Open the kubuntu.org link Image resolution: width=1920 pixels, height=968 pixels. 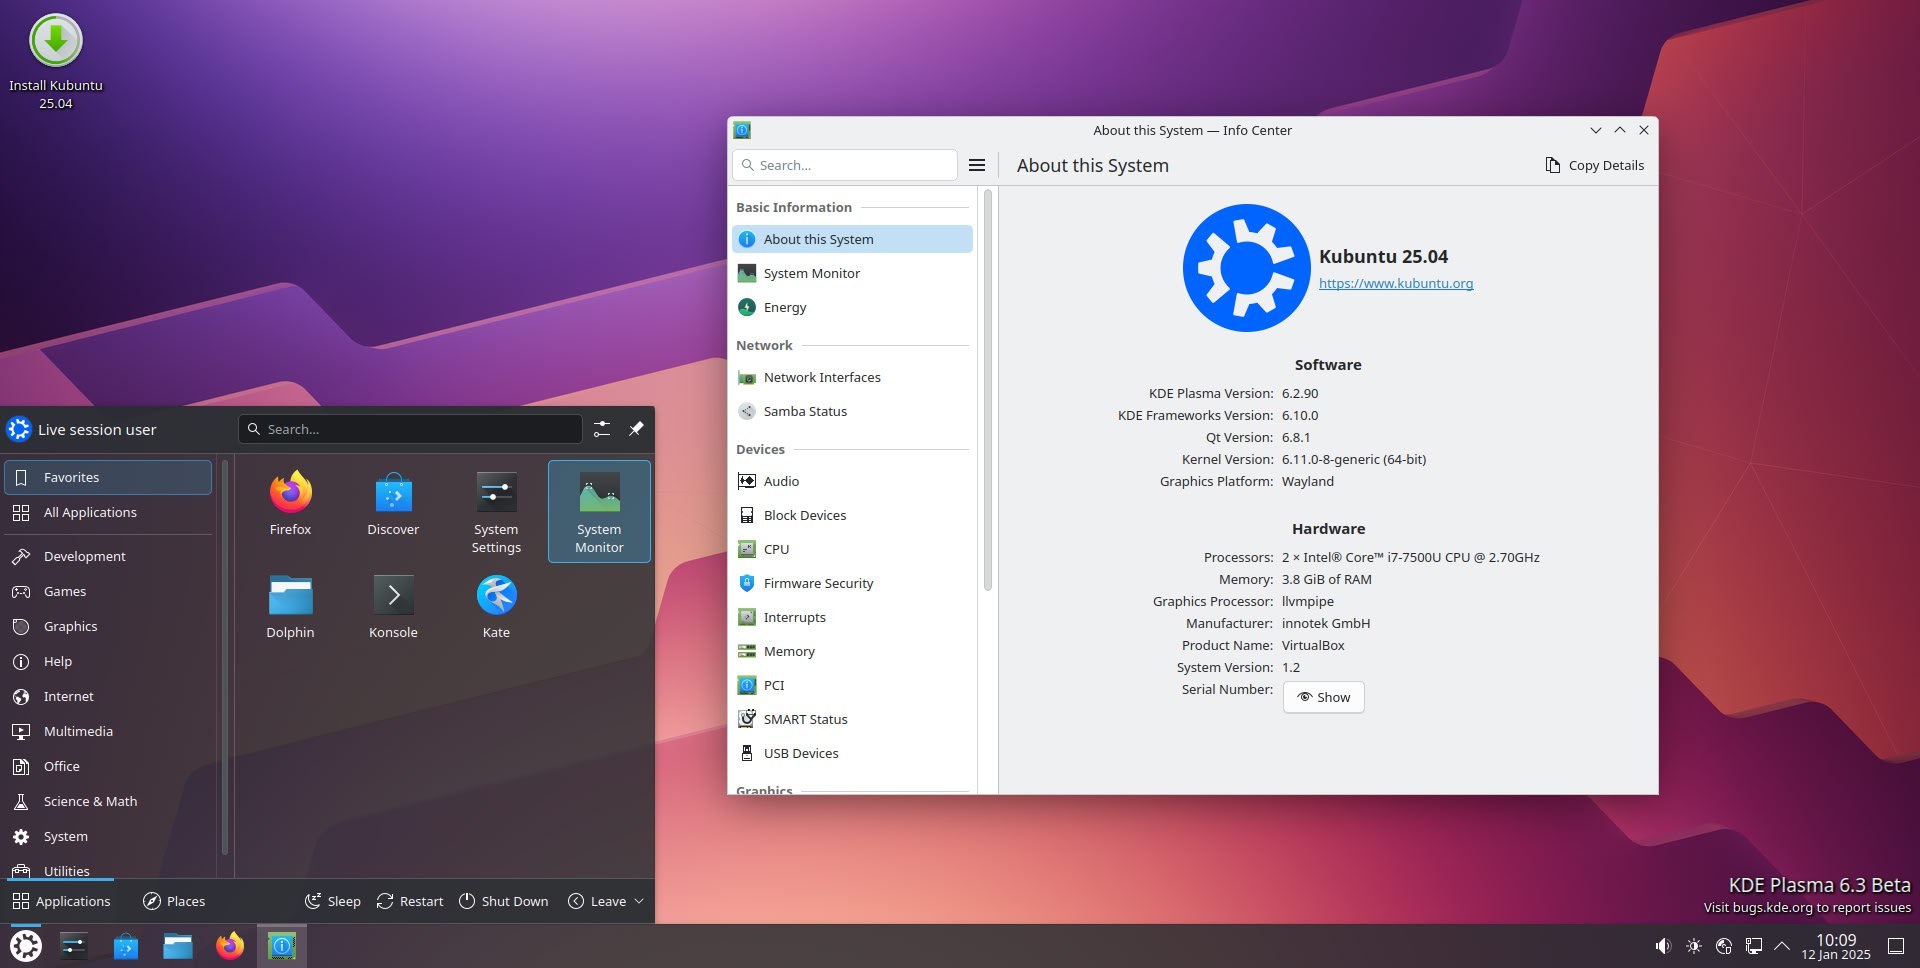[x=1395, y=283]
